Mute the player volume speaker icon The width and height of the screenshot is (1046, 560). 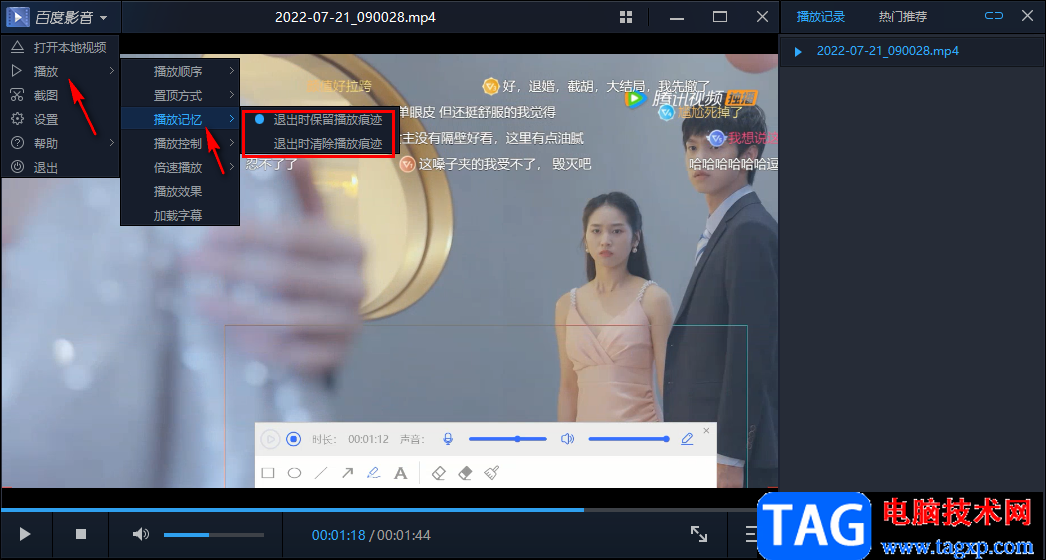140,534
